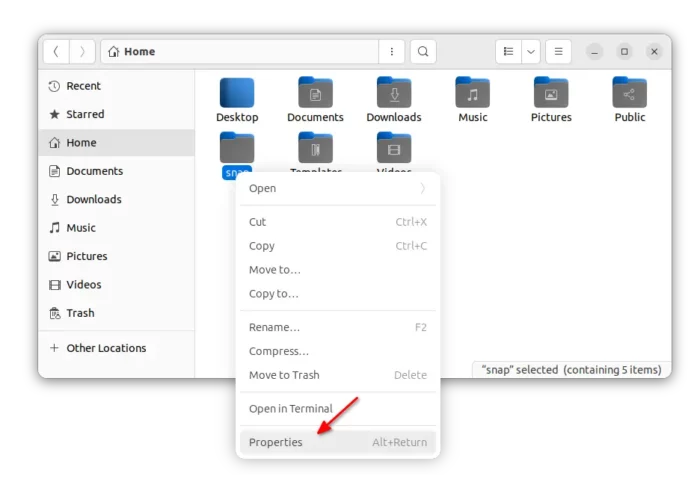Viewport: 700px width, 479px height.
Task: Select the Public folder icon
Action: point(630,93)
